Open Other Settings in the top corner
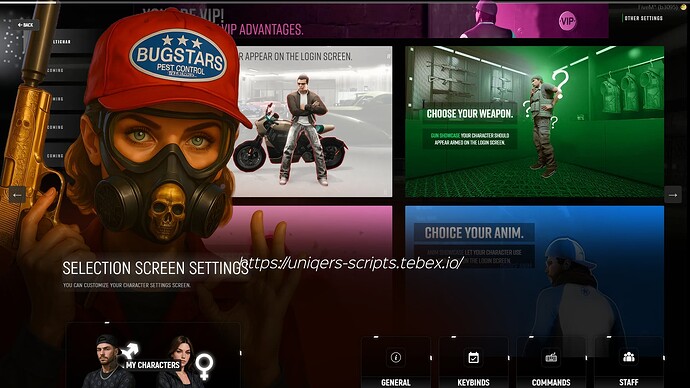This screenshot has width=690, height=388. point(643,18)
